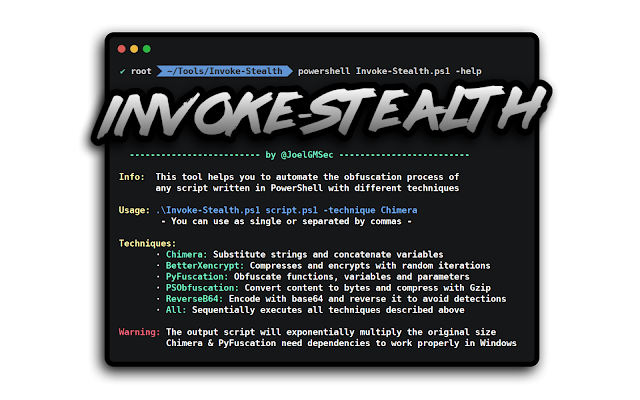Click the red 'Warning:' label
The height and width of the screenshot is (400, 640).
(139, 332)
